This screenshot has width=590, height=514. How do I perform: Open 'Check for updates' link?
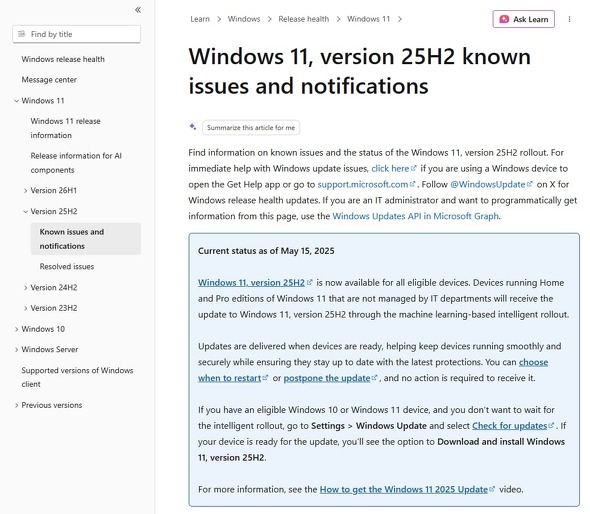[513, 426]
